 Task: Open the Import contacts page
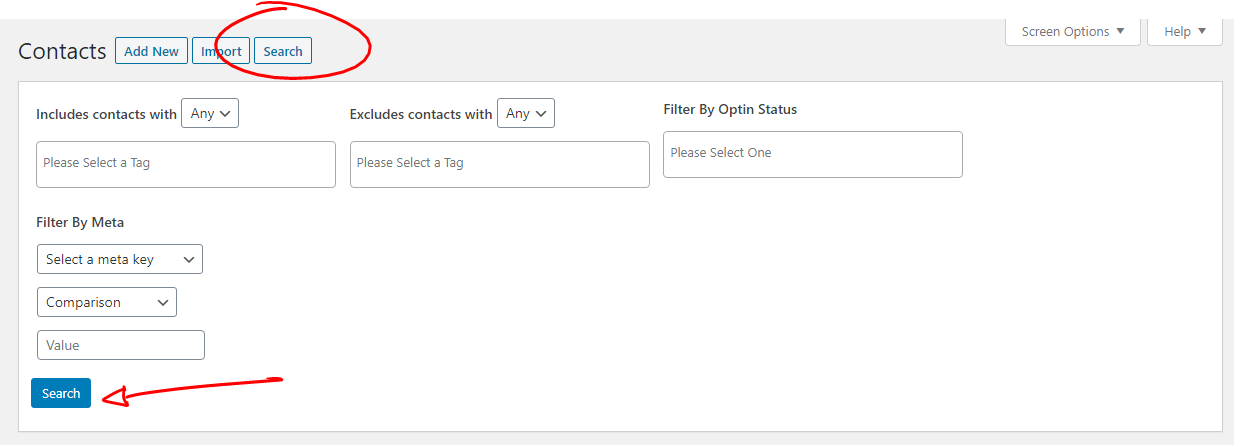[221, 51]
